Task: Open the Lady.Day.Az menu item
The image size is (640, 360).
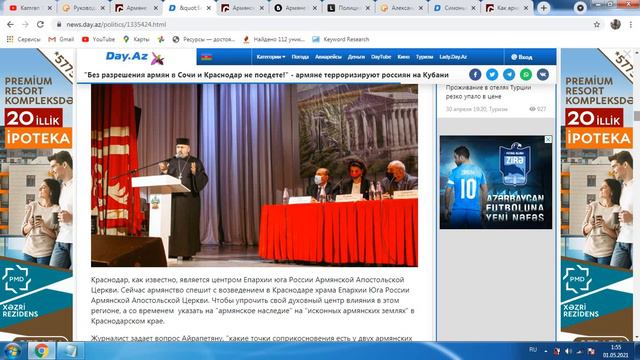Action: (453, 57)
